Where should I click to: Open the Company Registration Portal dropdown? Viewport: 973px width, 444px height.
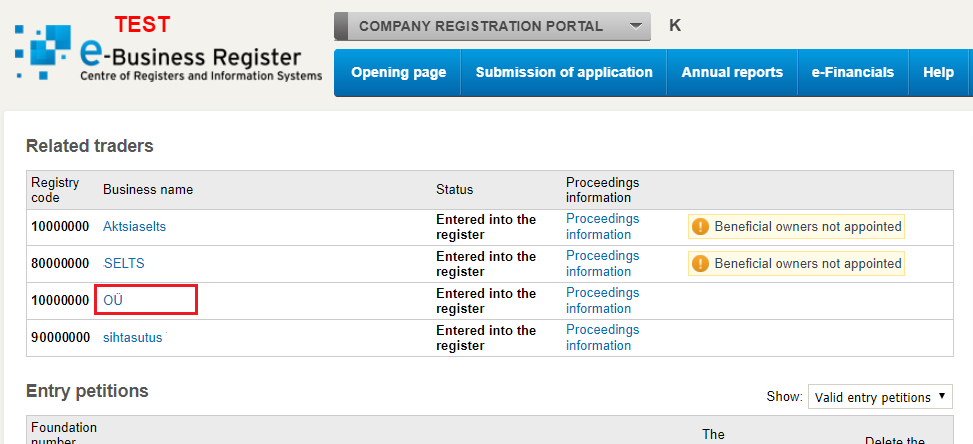tap(492, 27)
